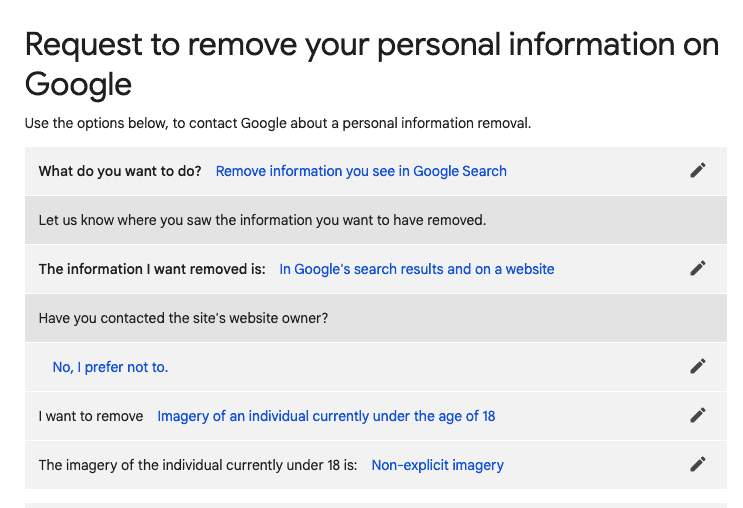Click the 'Request to remove your personal information' heading
743x508 pixels.
pos(371,47)
